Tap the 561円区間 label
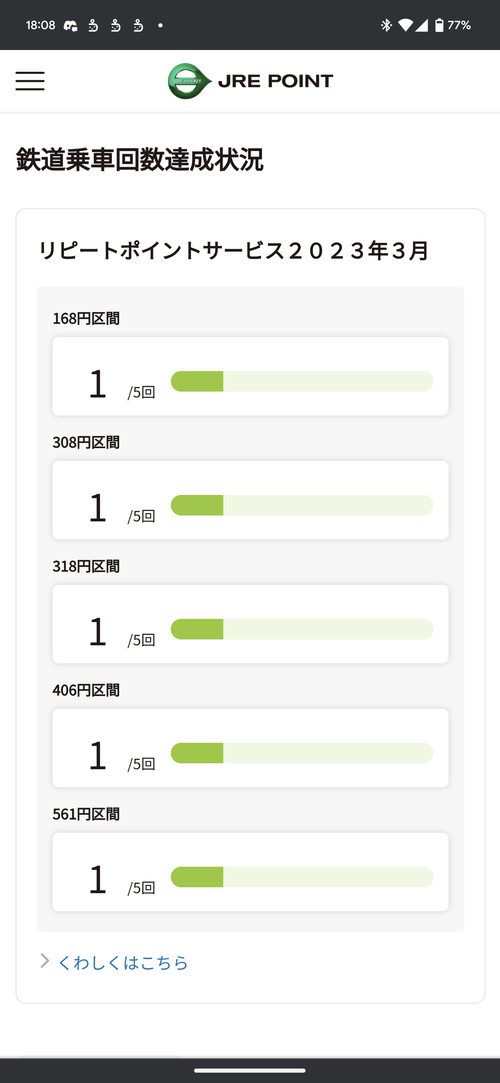The height and width of the screenshot is (1083, 500). tap(86, 814)
